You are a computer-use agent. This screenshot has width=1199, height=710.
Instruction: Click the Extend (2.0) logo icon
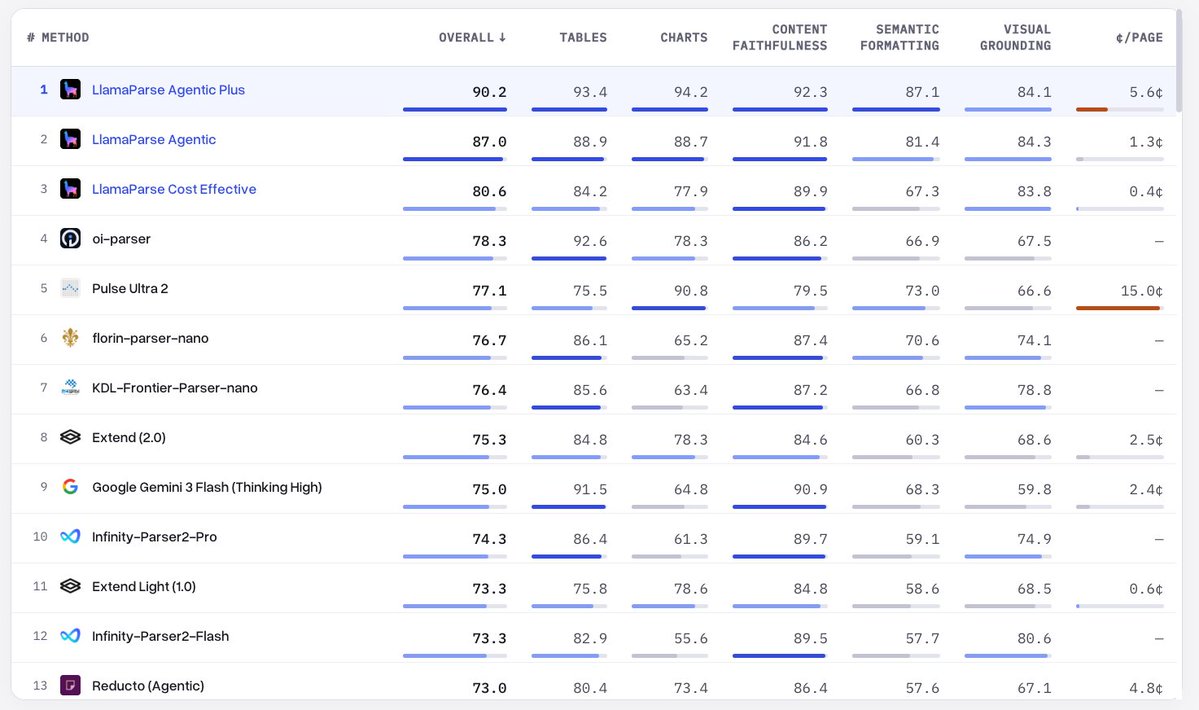point(70,437)
